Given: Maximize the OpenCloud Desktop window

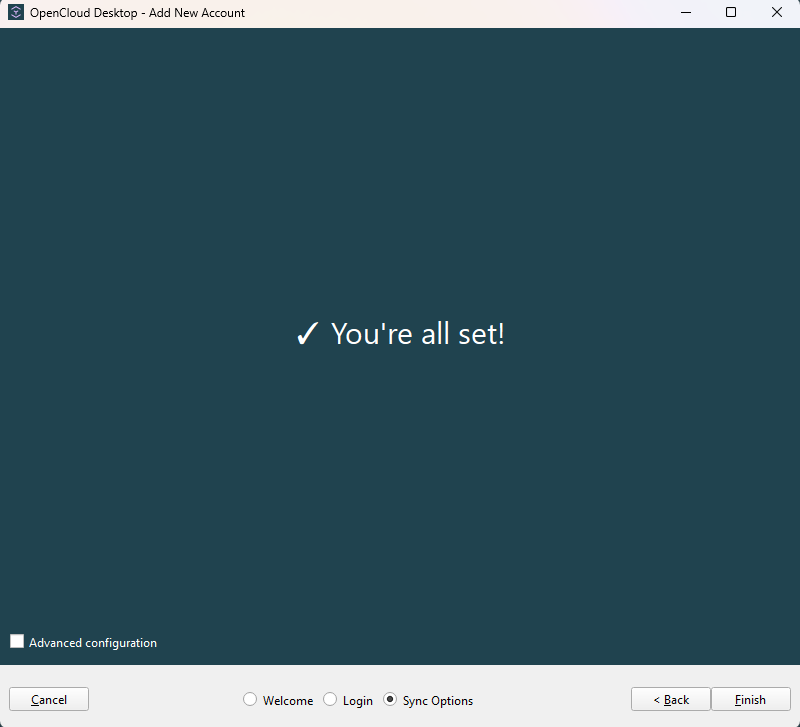Looking at the screenshot, I should point(731,13).
